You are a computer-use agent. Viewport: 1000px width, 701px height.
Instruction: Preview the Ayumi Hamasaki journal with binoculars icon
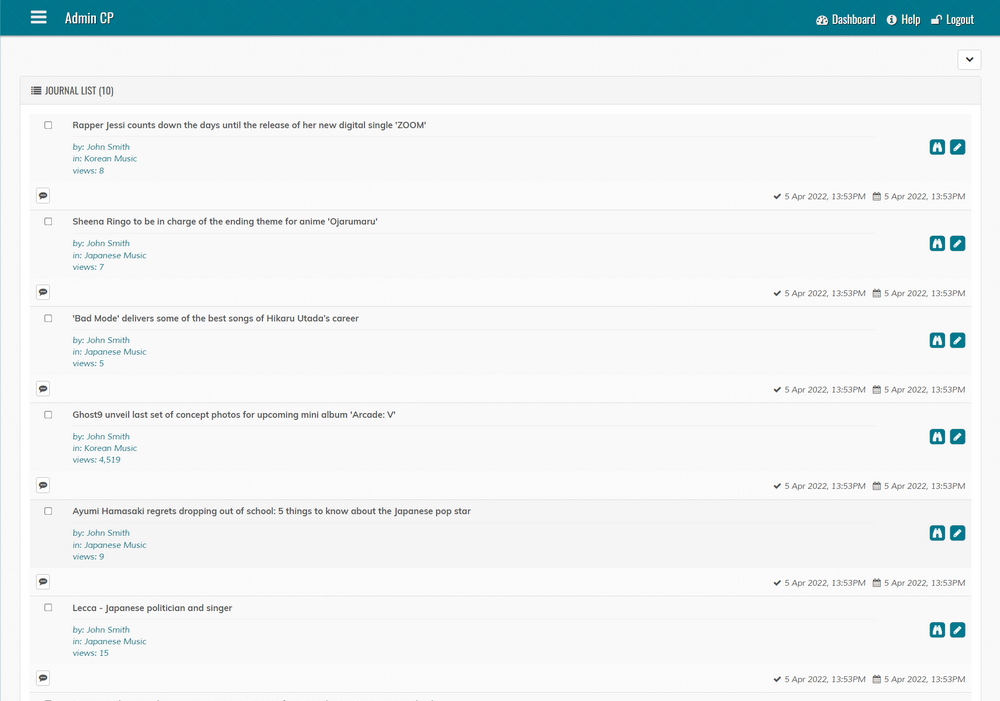937,533
